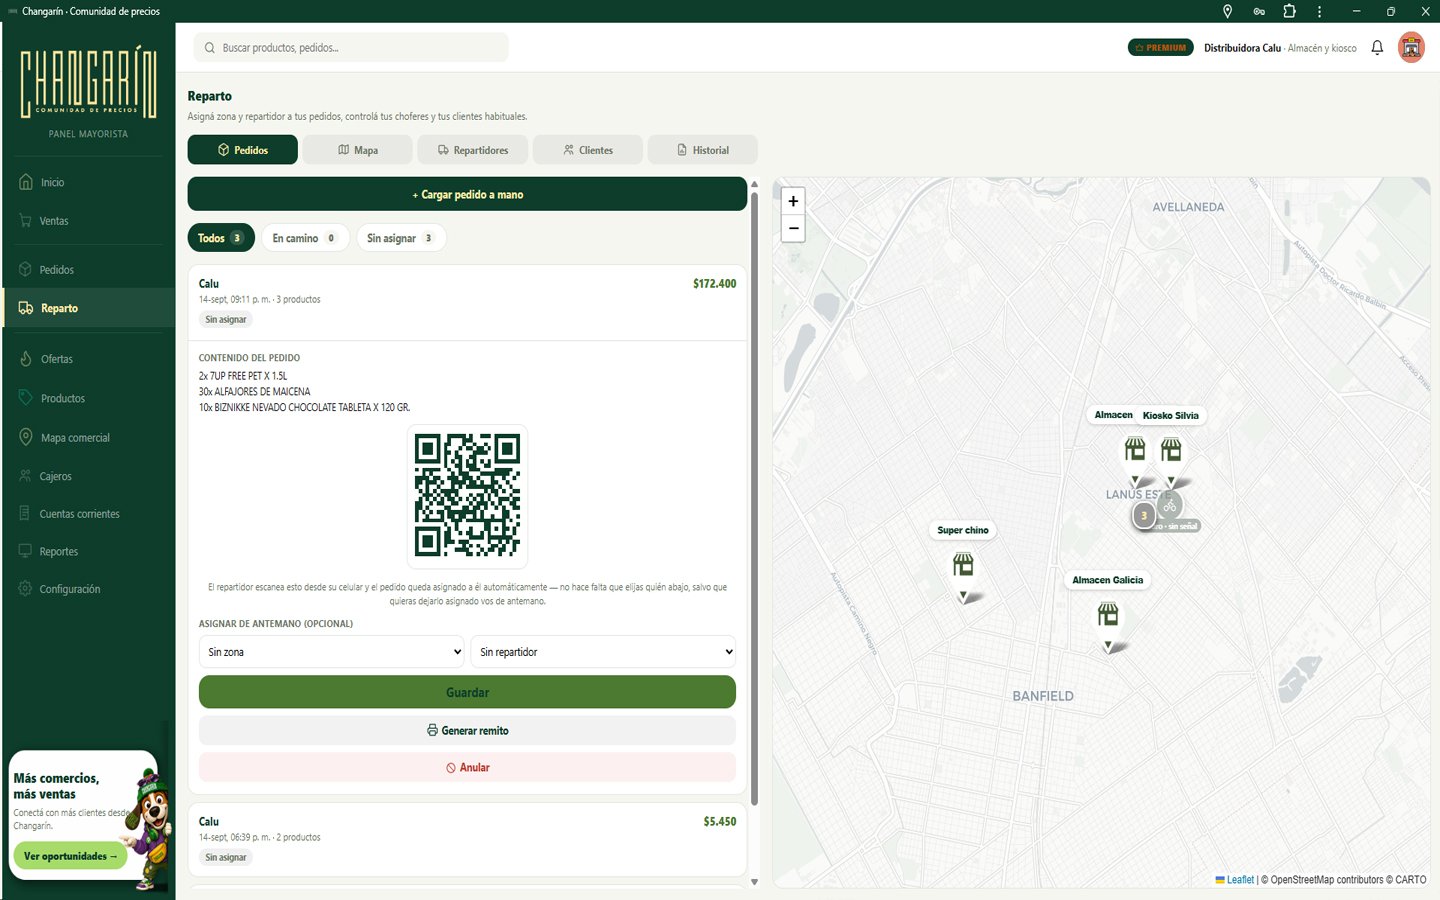Viewport: 1440px width, 900px height.
Task: Open the browser extensions puzzle icon
Action: (1289, 11)
